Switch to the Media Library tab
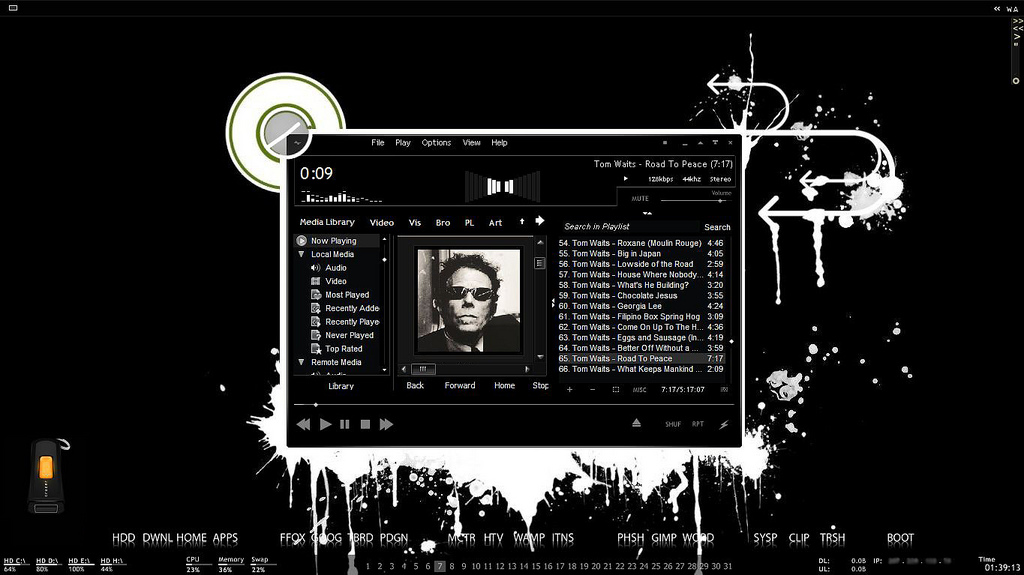Screen dimensions: 1024x575 coord(327,222)
